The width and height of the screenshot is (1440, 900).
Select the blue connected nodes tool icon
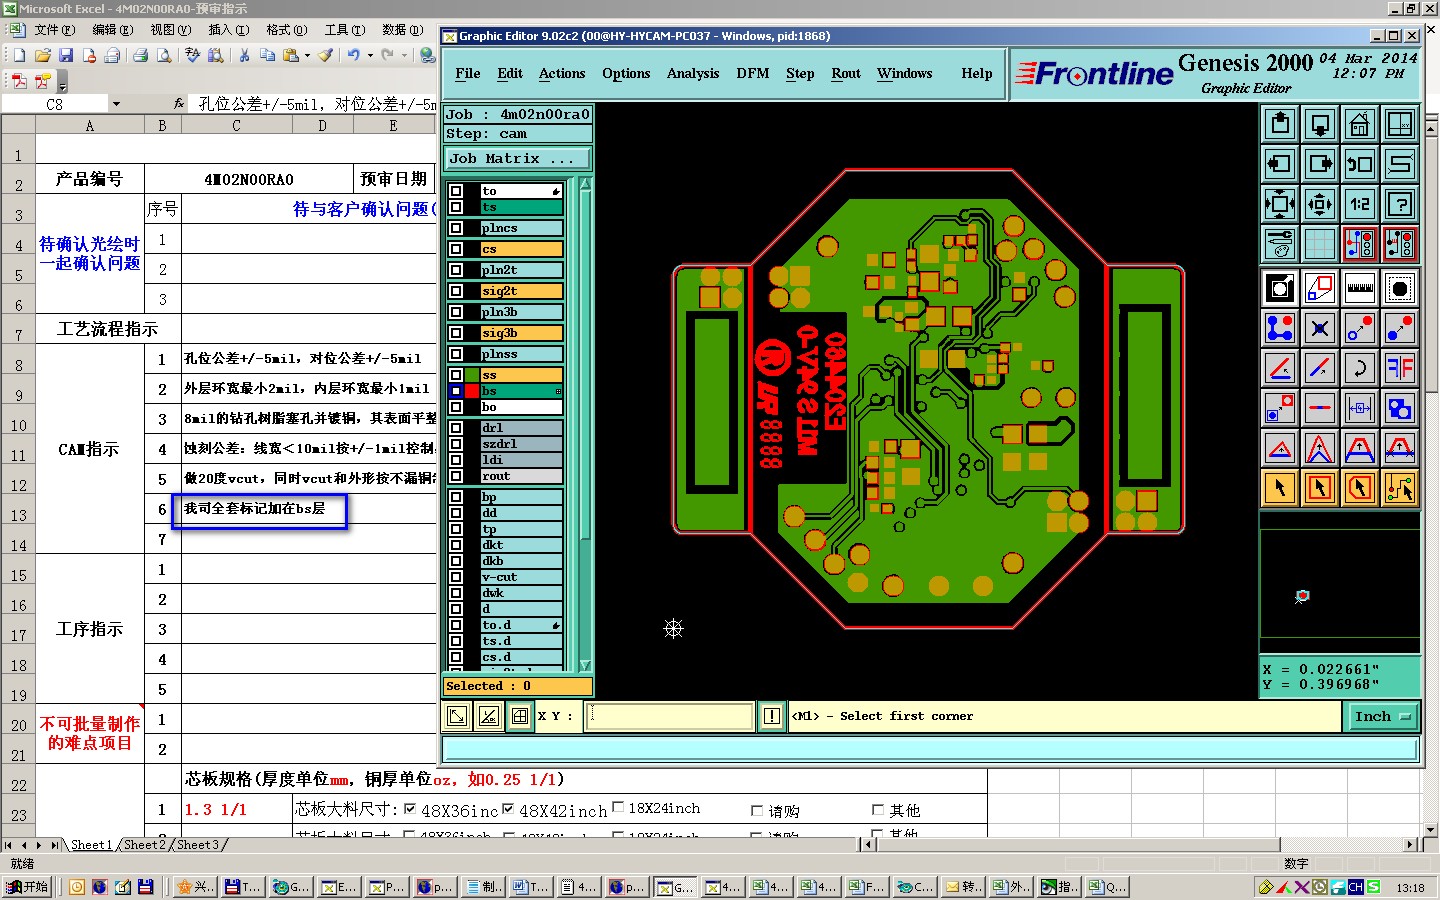(x=1280, y=328)
